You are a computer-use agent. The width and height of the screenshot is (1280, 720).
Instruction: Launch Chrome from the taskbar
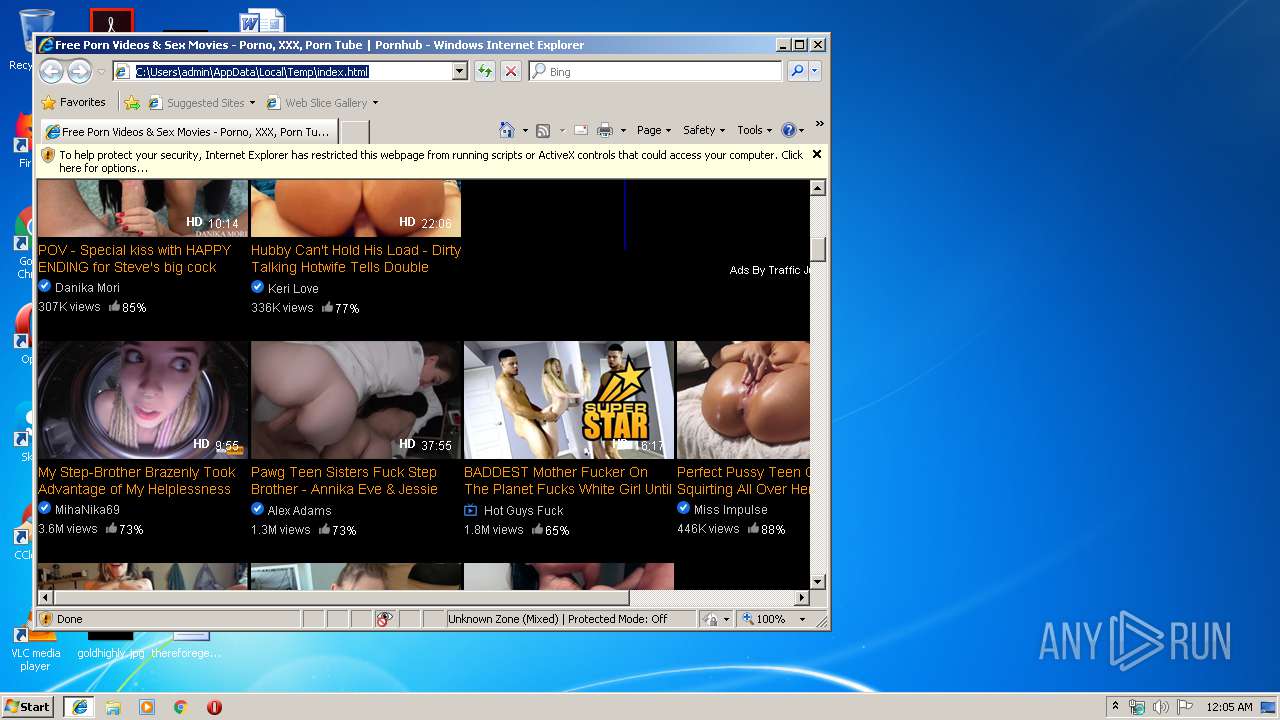pos(180,707)
